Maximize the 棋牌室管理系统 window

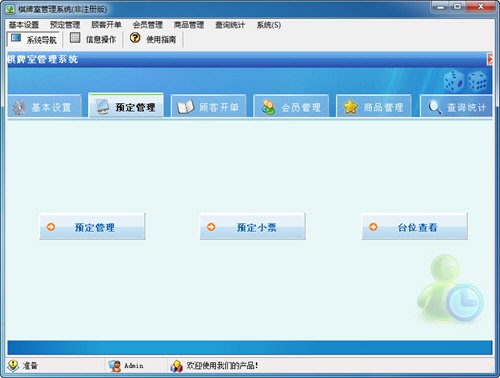pos(458,7)
